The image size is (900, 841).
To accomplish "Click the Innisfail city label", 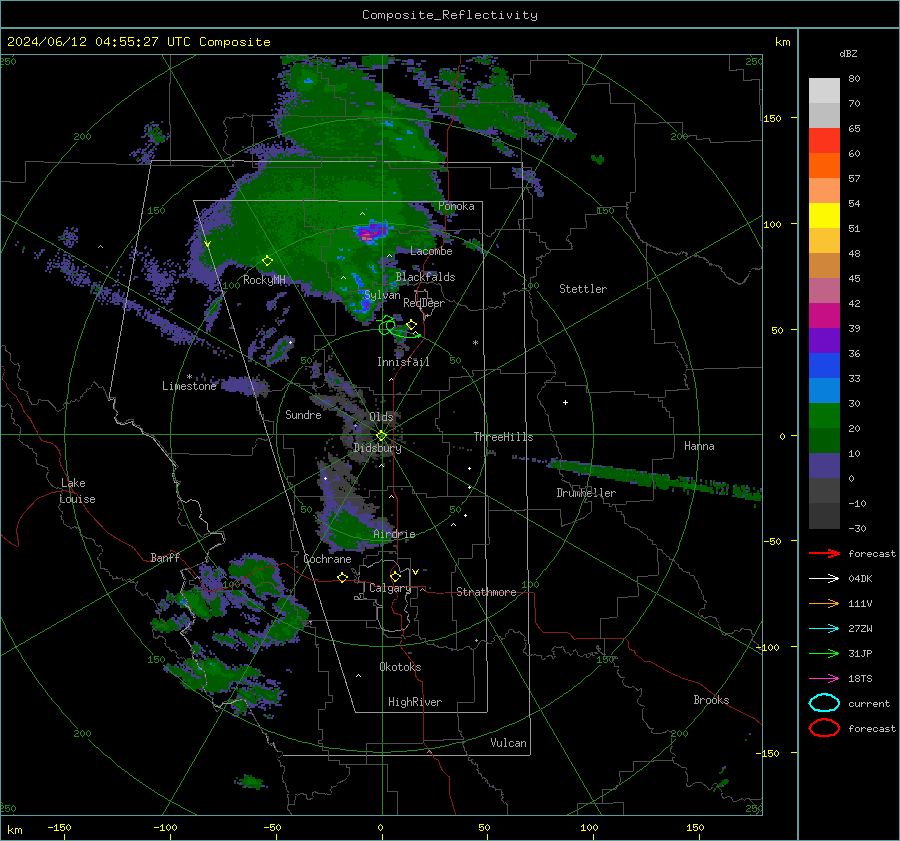I will (403, 362).
